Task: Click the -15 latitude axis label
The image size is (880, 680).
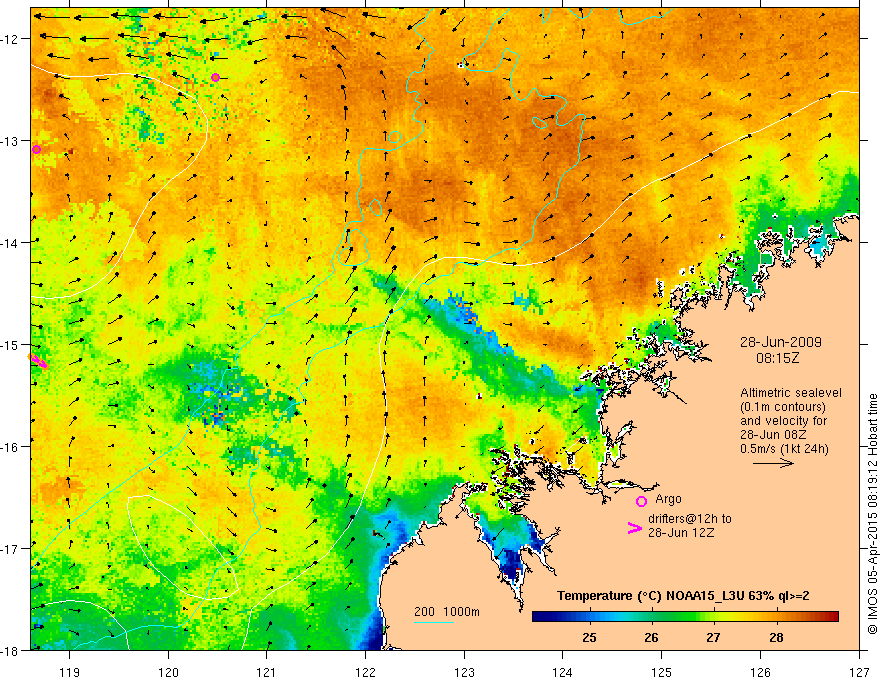Action: [x=11, y=344]
